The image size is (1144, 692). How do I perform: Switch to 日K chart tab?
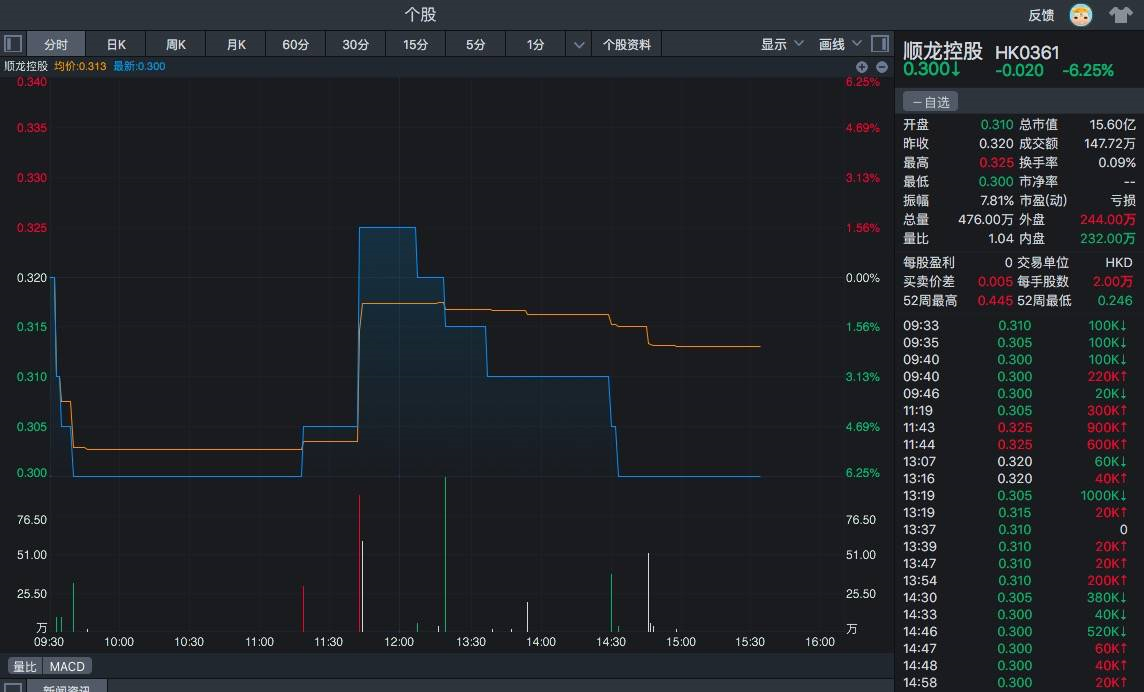(116, 45)
